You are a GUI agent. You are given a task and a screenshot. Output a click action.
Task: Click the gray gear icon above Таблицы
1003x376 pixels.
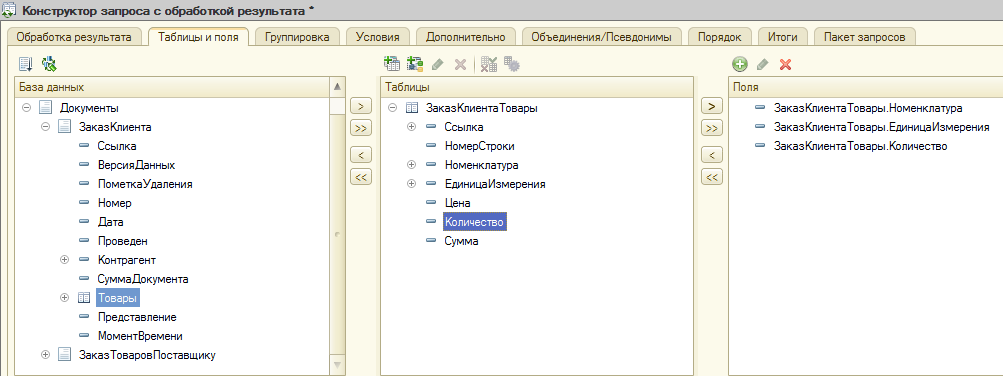511,63
